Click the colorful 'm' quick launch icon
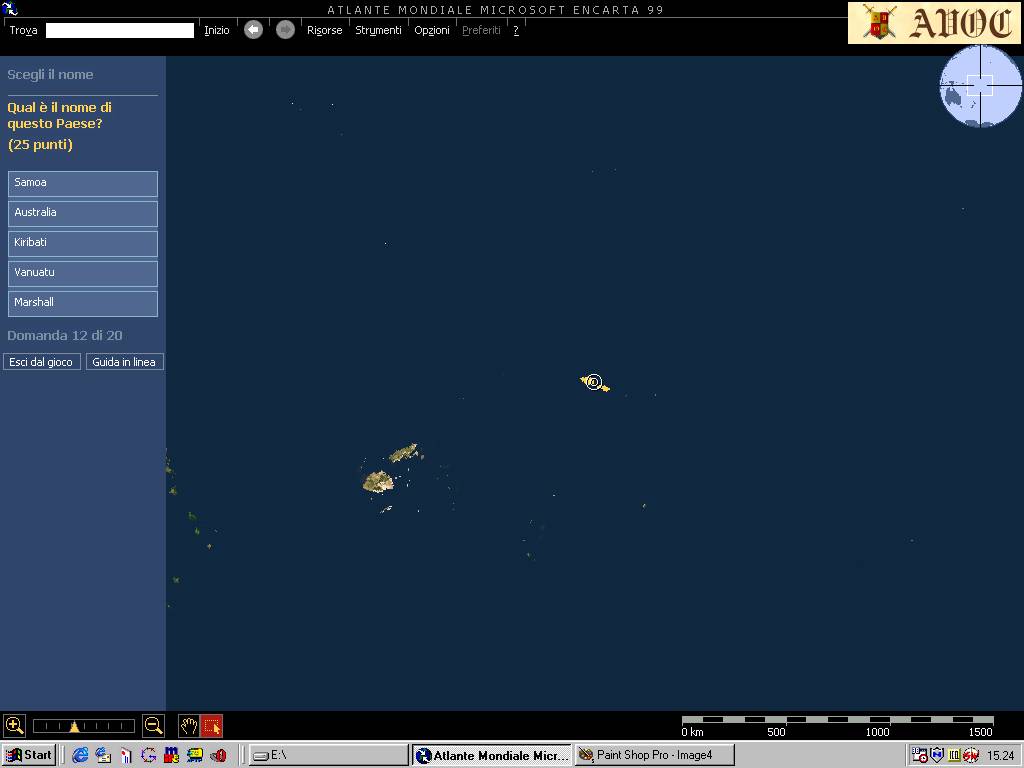Screen dimensions: 1024x768 tap(172, 755)
